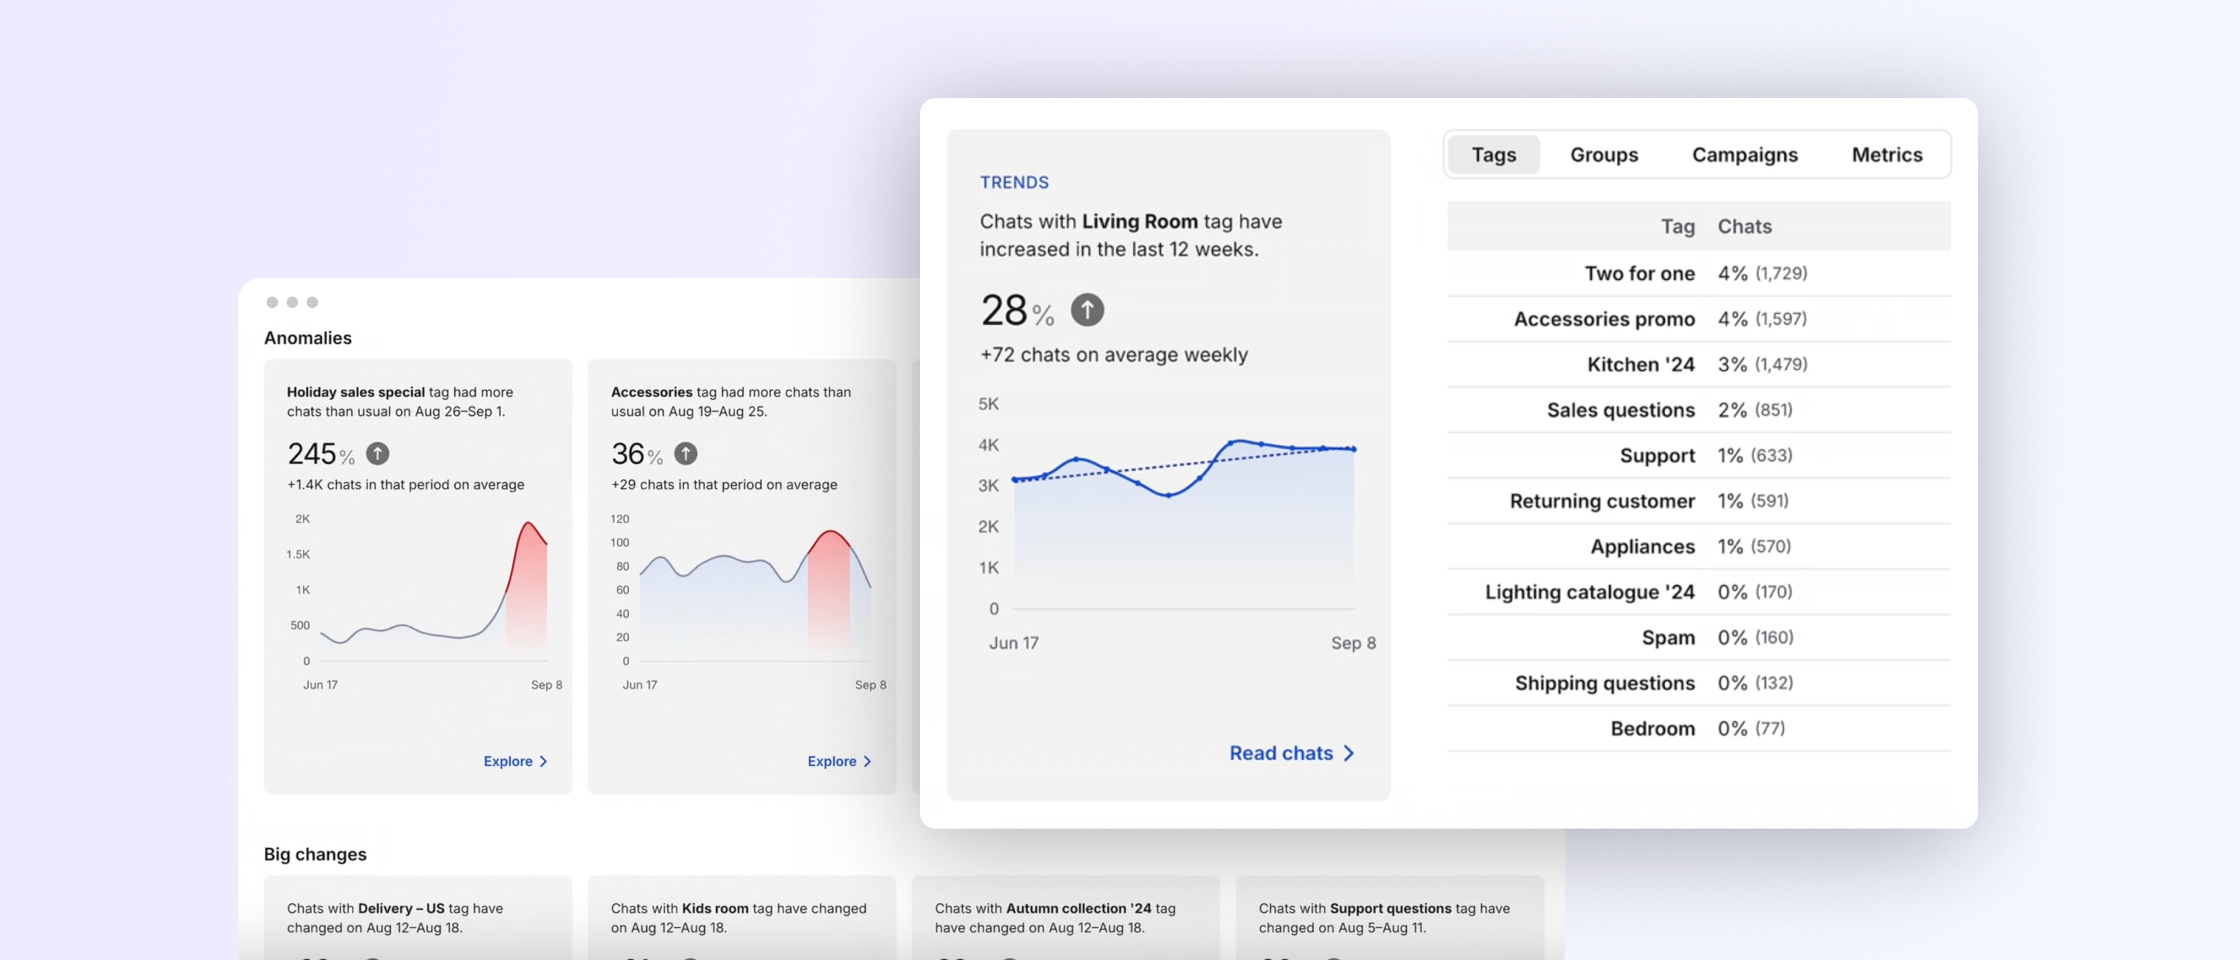Switch to the Metrics tab

[1886, 154]
